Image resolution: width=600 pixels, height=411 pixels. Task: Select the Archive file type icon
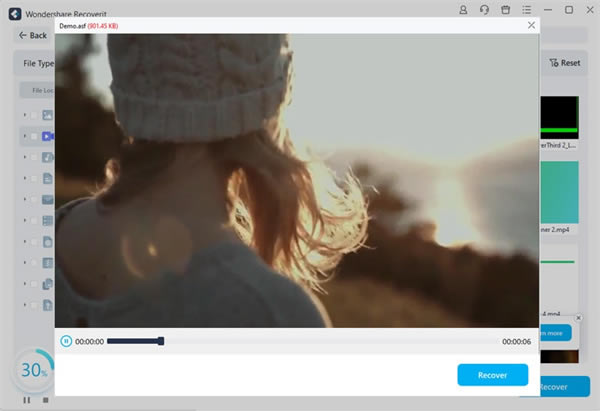point(48,263)
